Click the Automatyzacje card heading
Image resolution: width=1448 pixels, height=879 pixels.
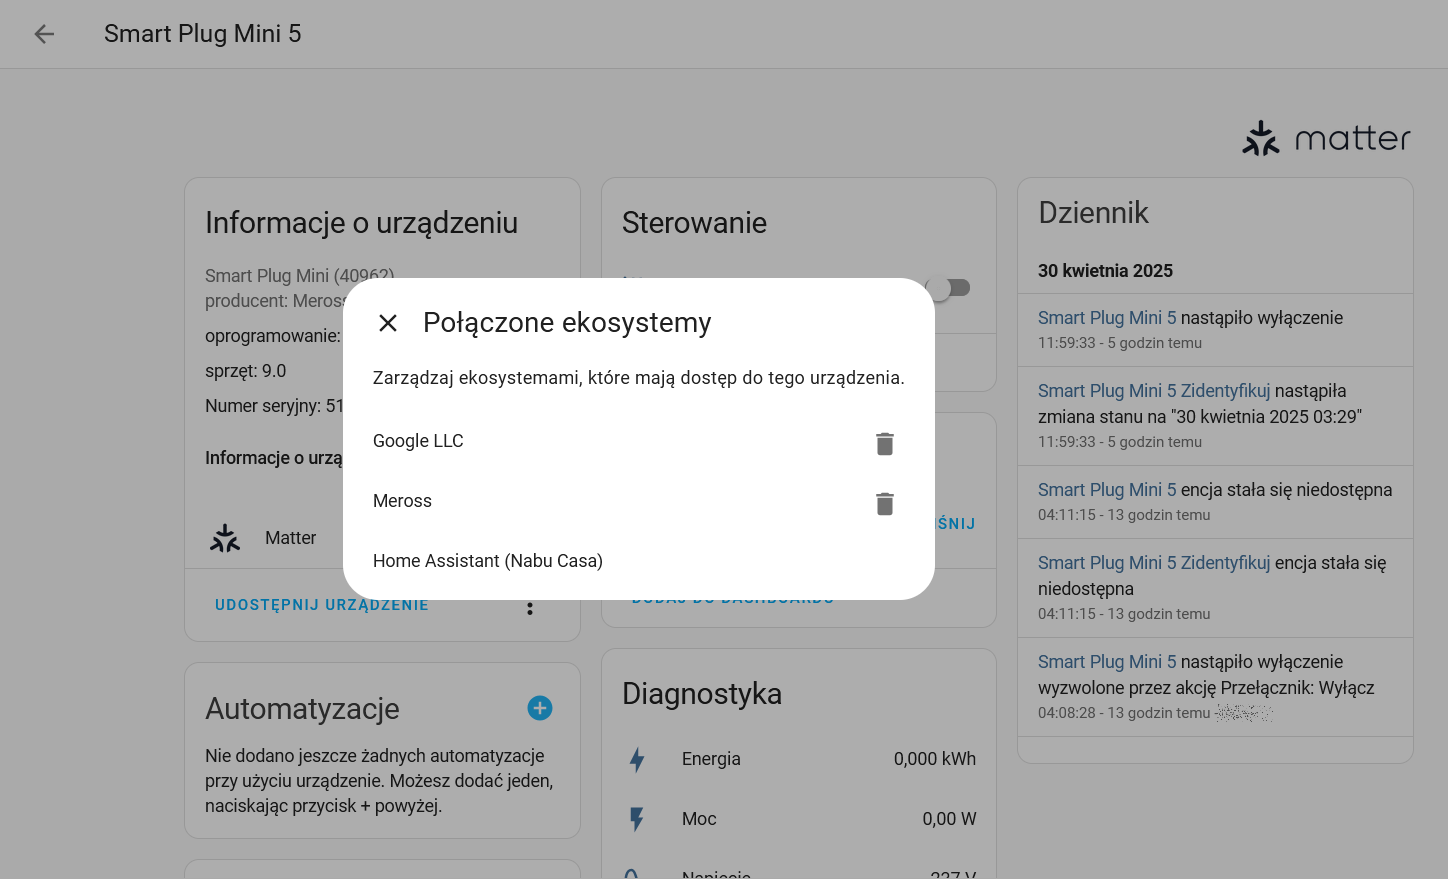pos(302,709)
